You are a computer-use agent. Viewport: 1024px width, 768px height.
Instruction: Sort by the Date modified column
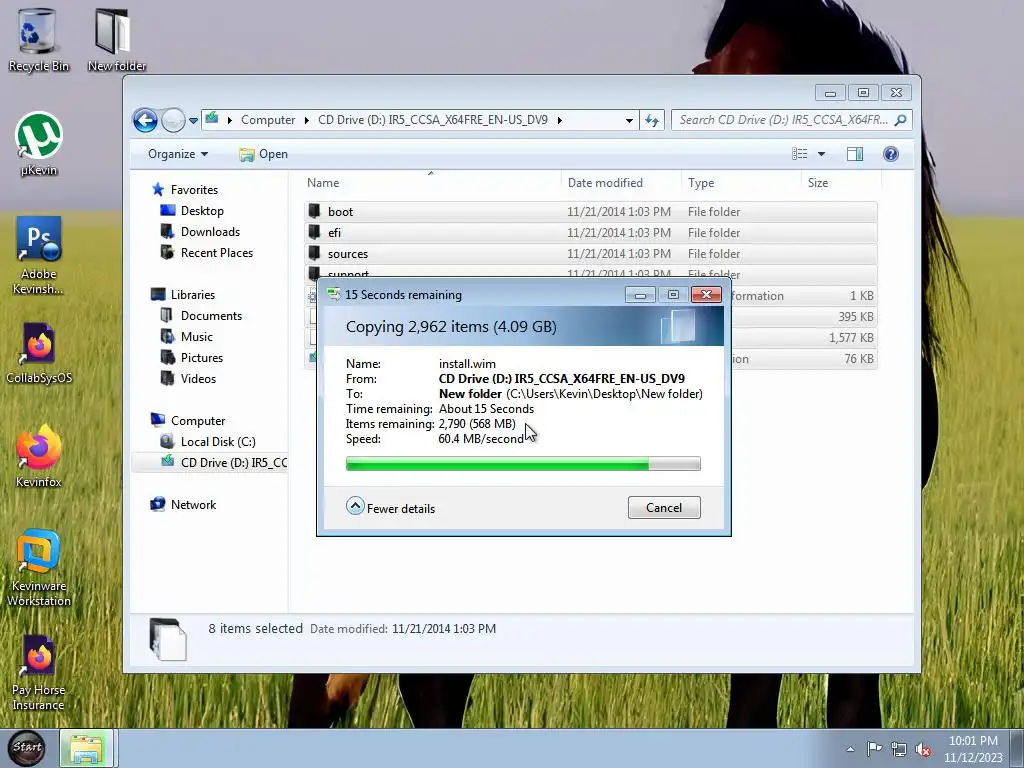pos(620,183)
